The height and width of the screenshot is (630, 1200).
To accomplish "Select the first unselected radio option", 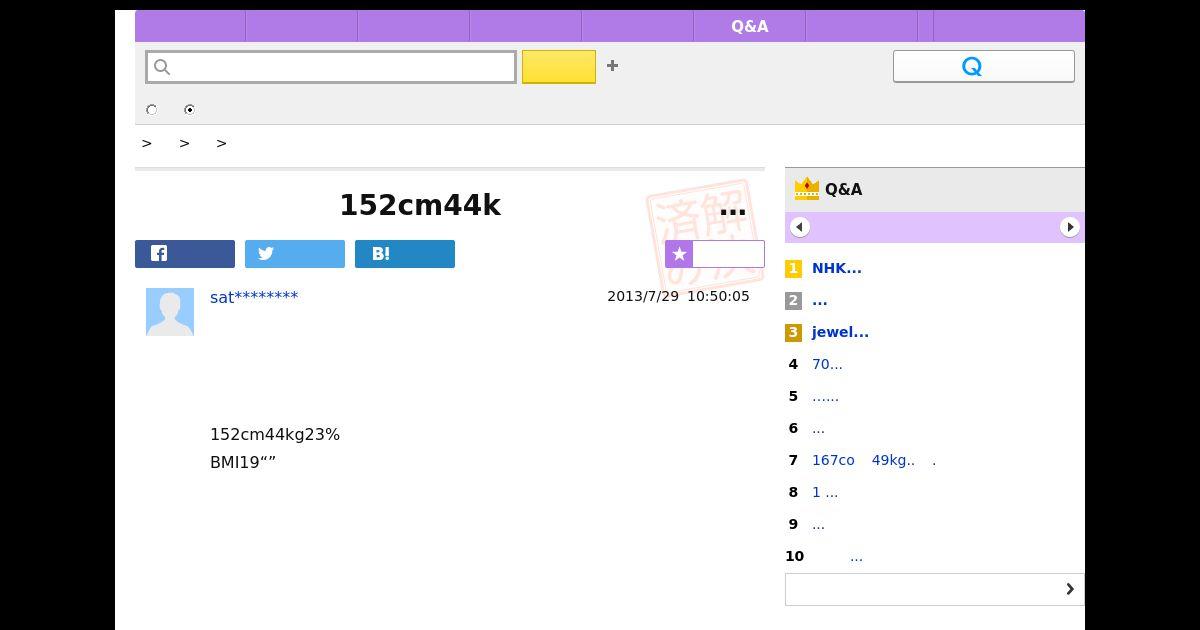I will [152, 110].
